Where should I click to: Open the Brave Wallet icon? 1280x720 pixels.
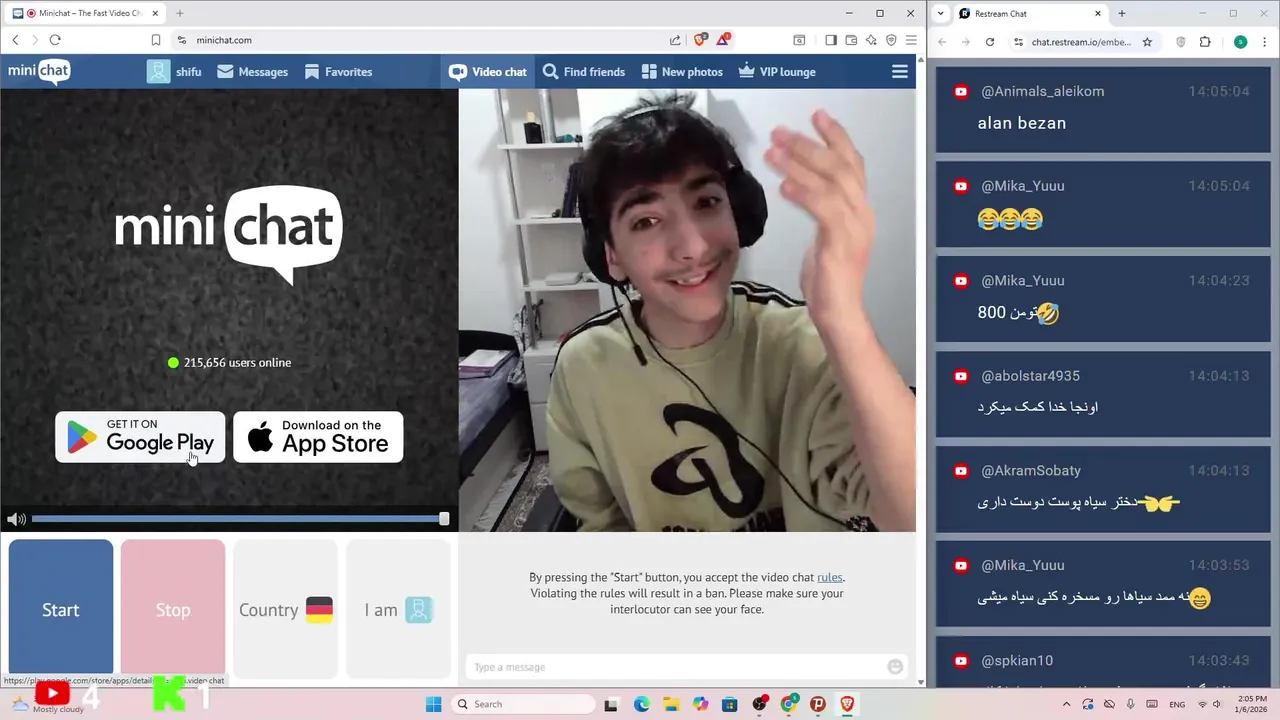851,40
